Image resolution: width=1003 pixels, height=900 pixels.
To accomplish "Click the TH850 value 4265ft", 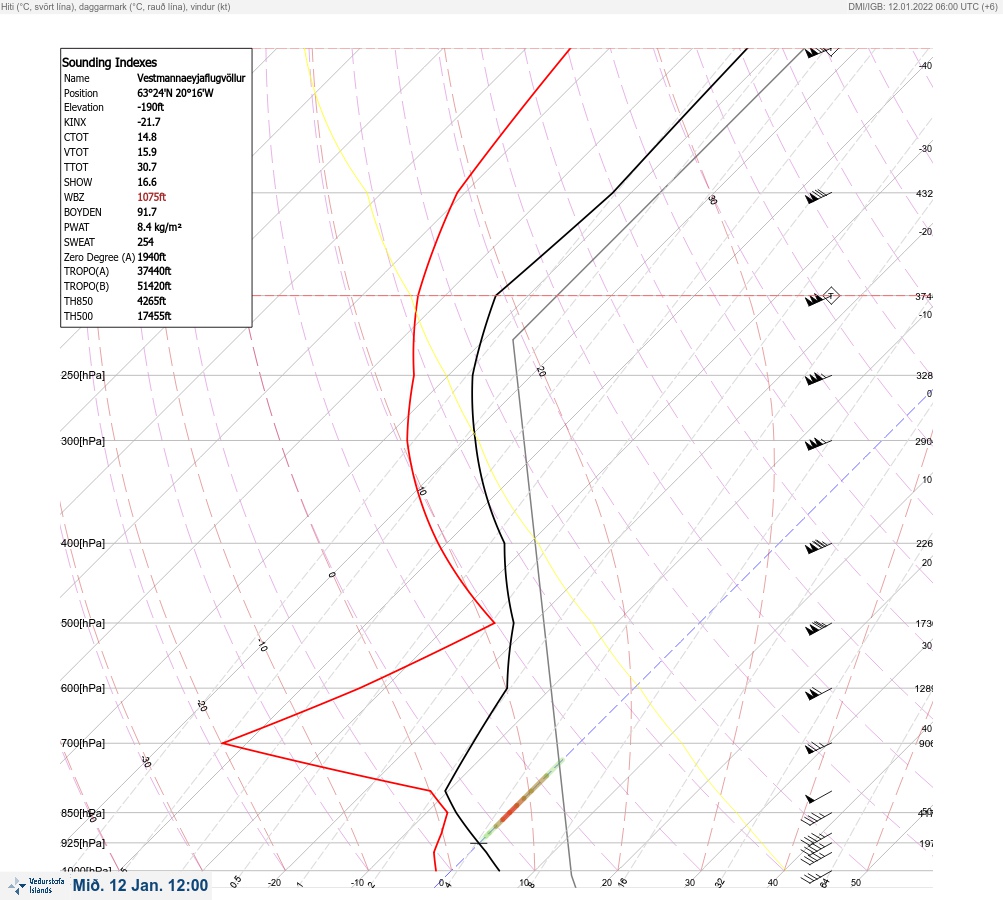I will [x=152, y=301].
